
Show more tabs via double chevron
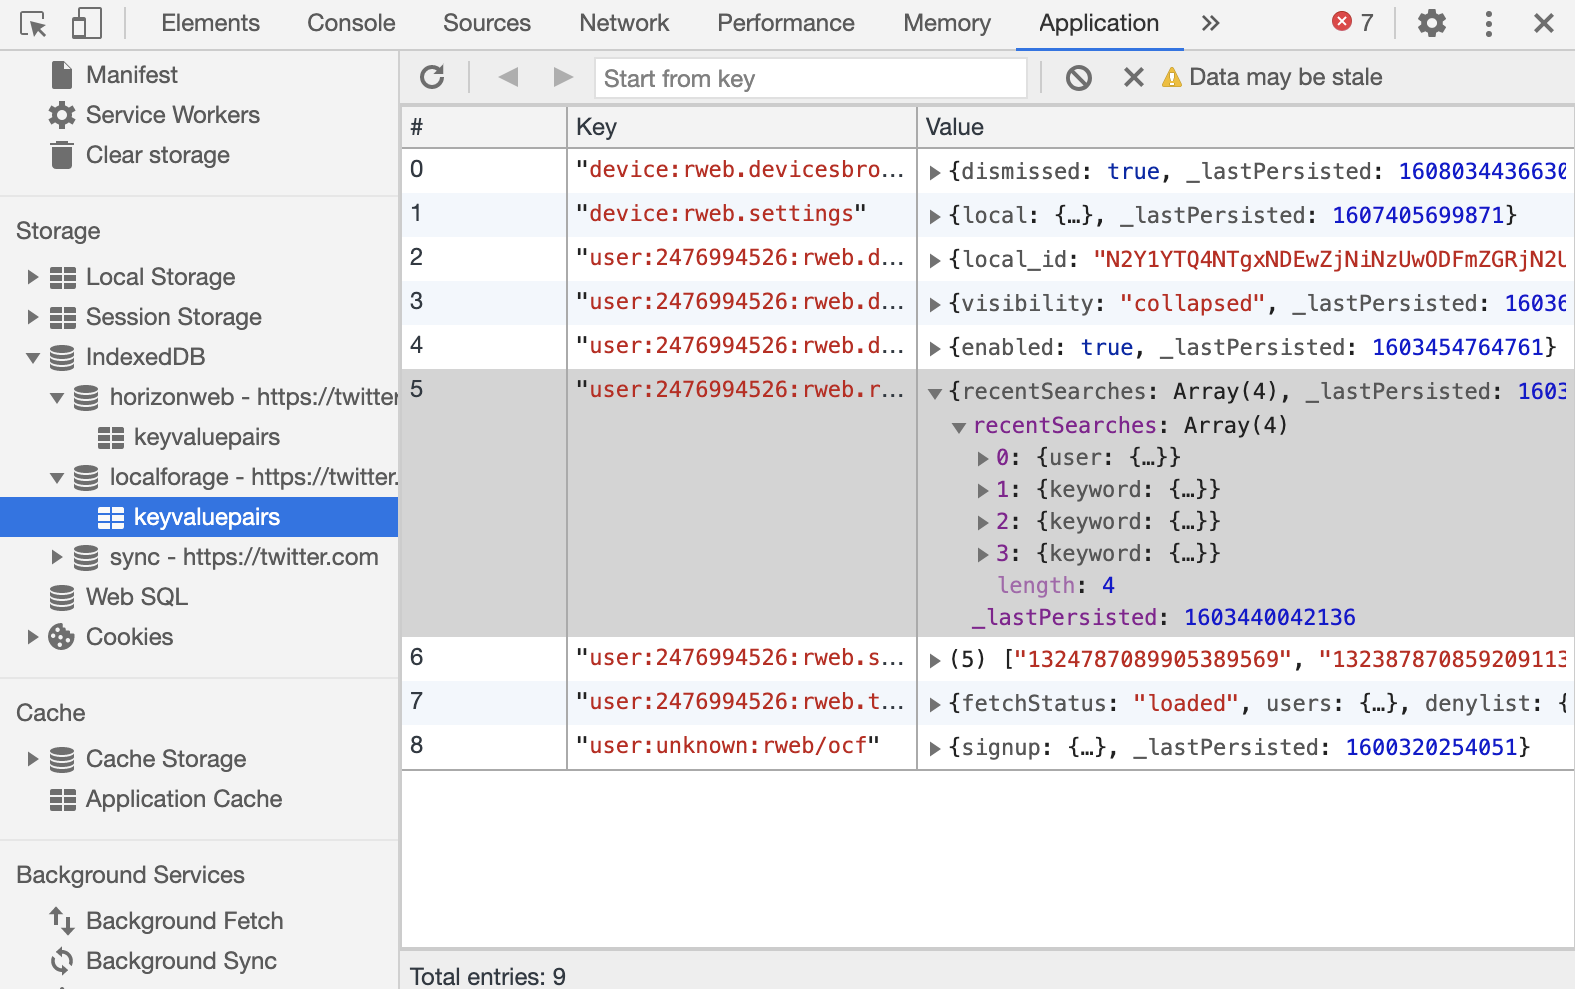[1210, 23]
